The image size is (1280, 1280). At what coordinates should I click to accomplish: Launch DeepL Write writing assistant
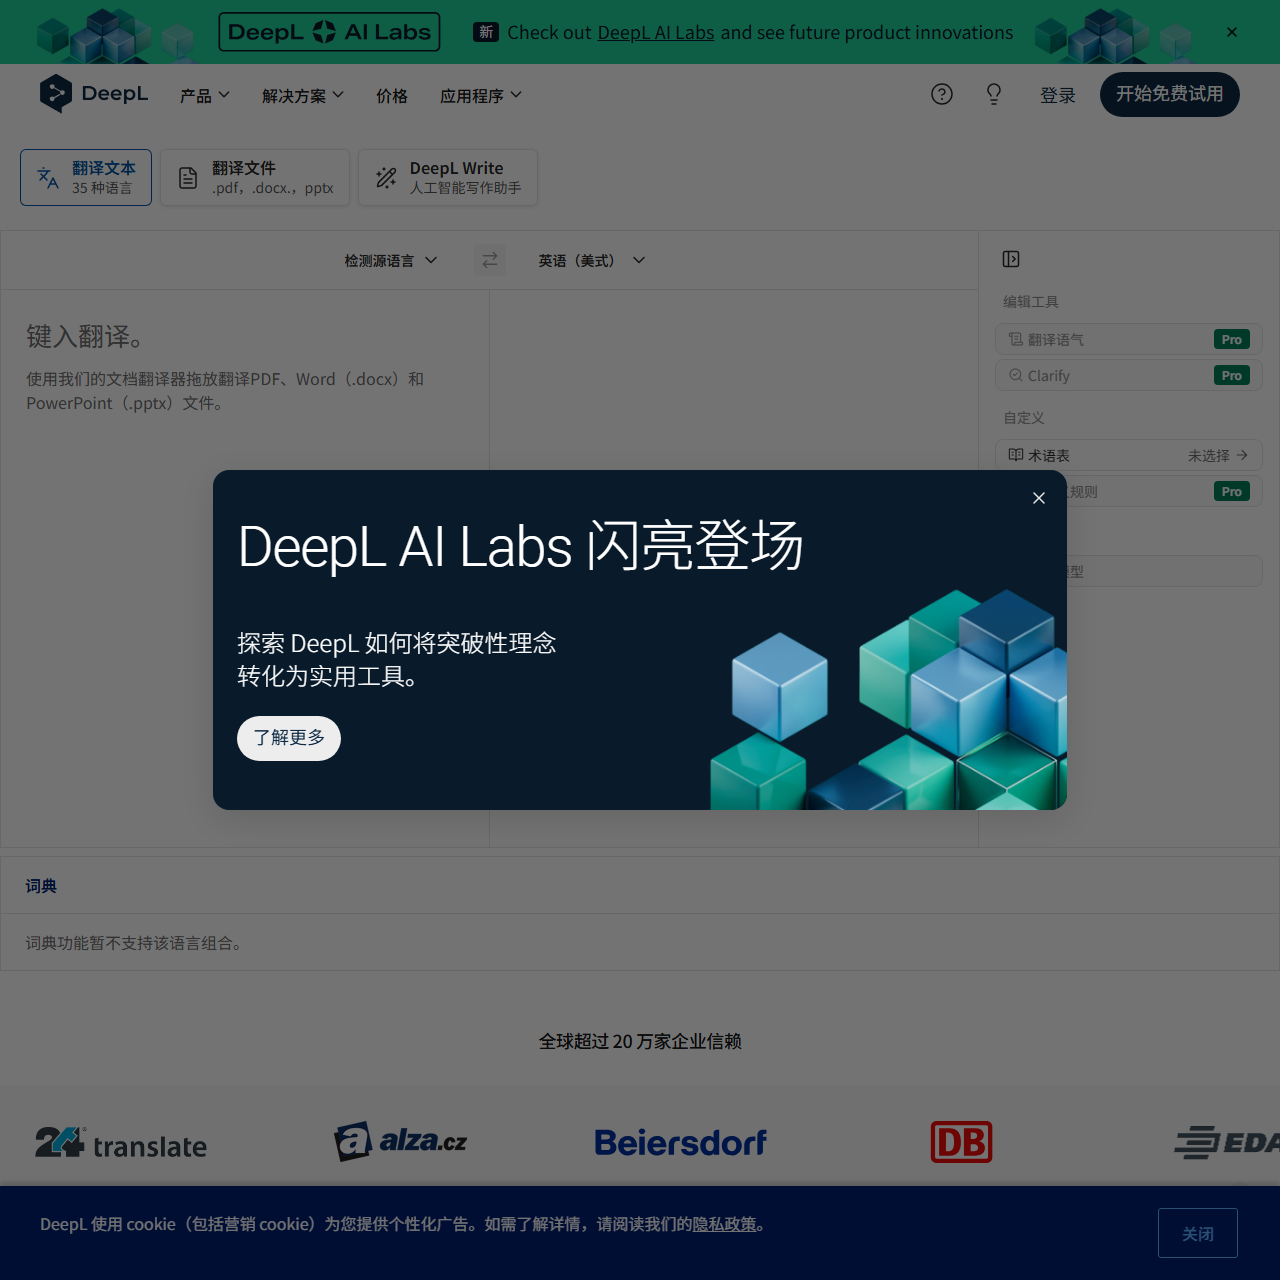(447, 177)
